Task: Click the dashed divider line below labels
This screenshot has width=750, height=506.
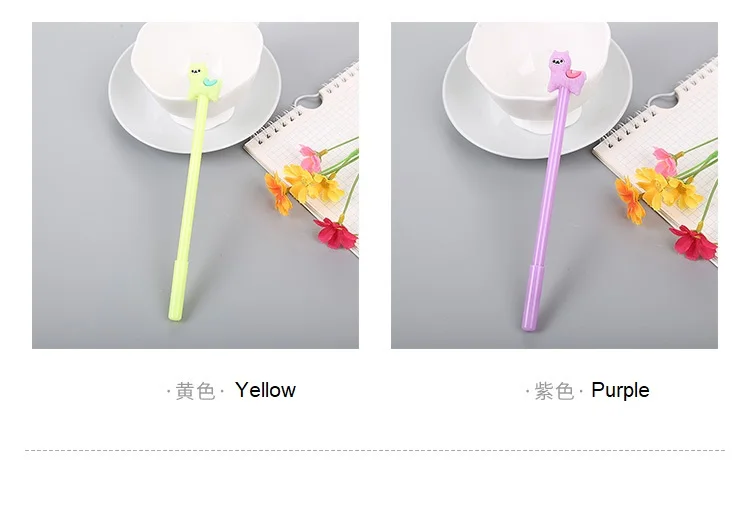Action: pos(375,450)
